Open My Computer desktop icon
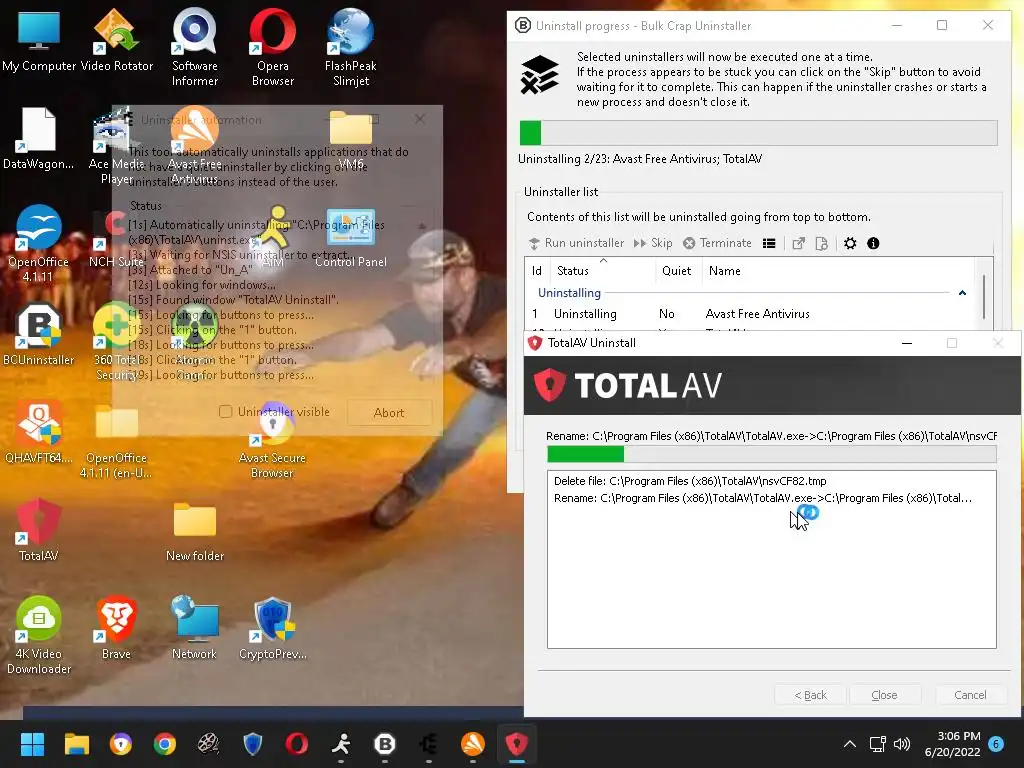This screenshot has height=768, width=1024. [x=39, y=40]
